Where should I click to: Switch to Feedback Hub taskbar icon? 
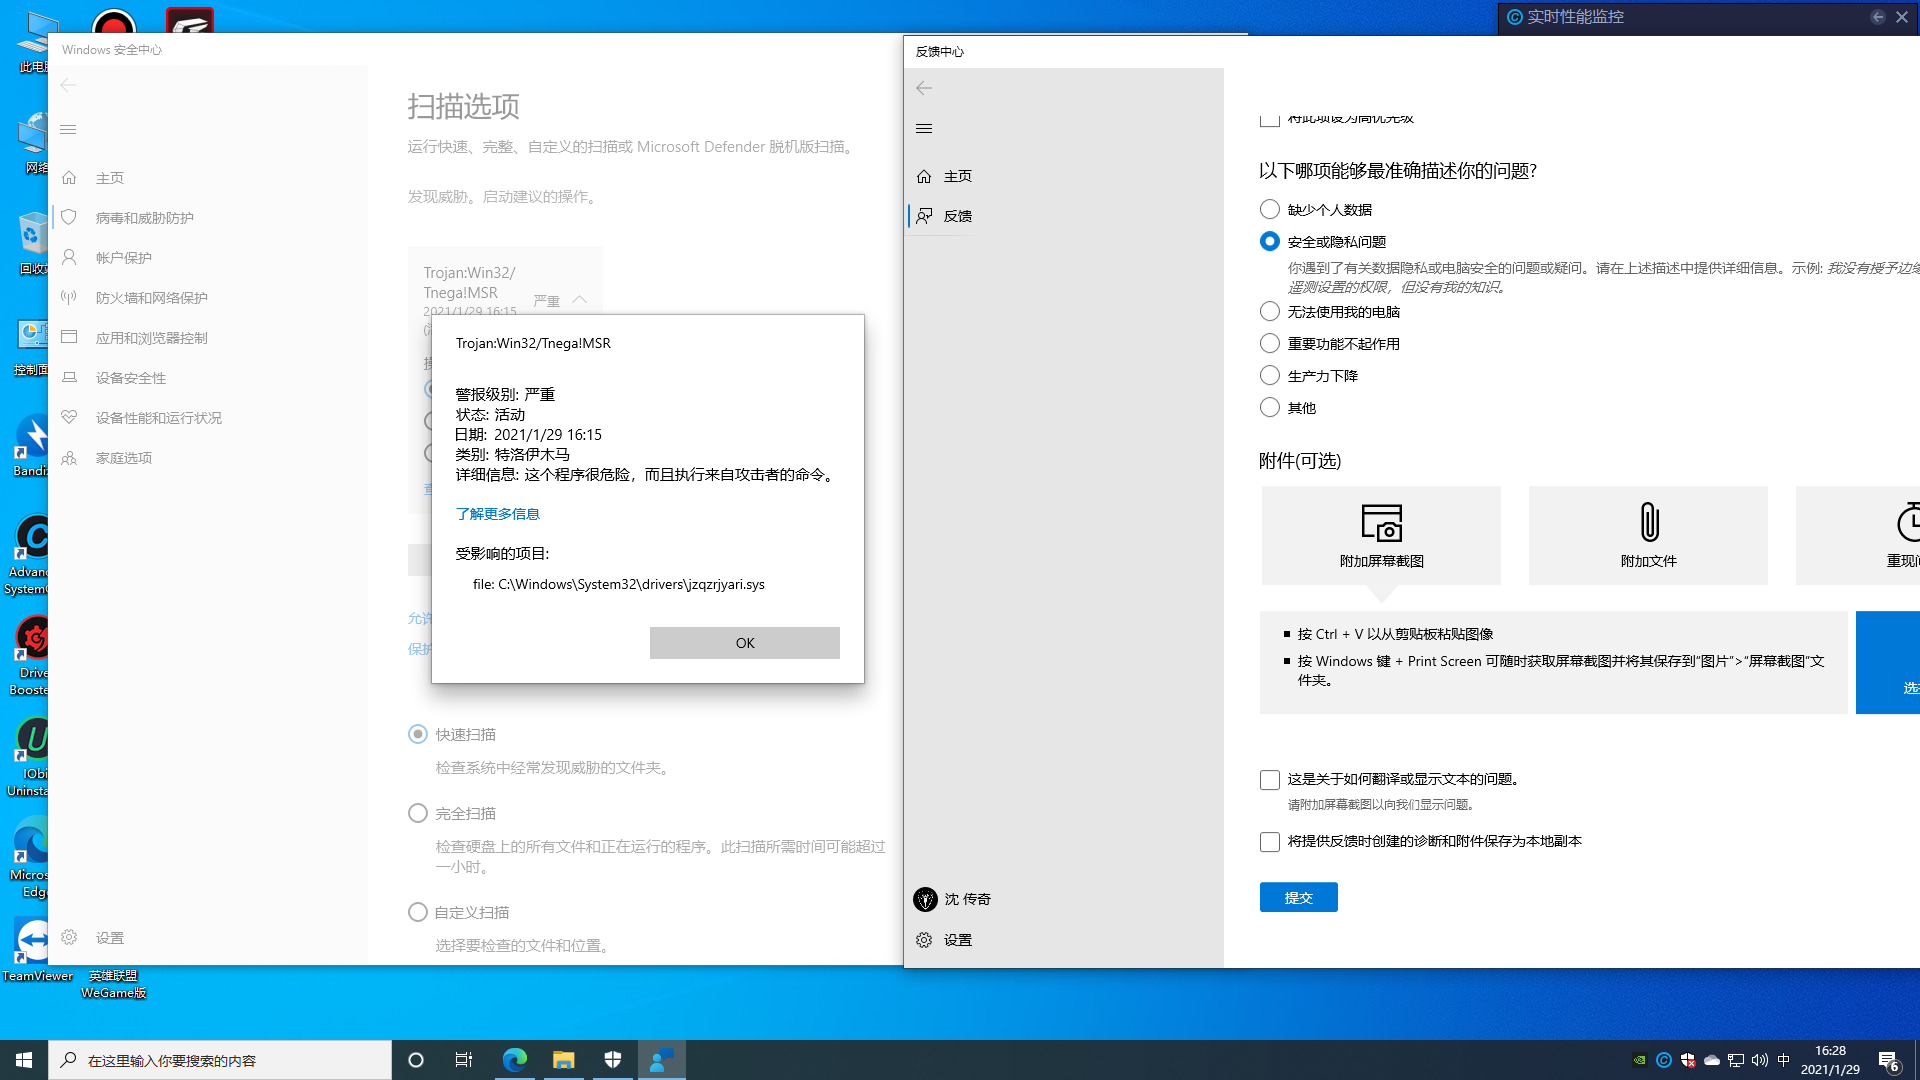pyautogui.click(x=662, y=1060)
